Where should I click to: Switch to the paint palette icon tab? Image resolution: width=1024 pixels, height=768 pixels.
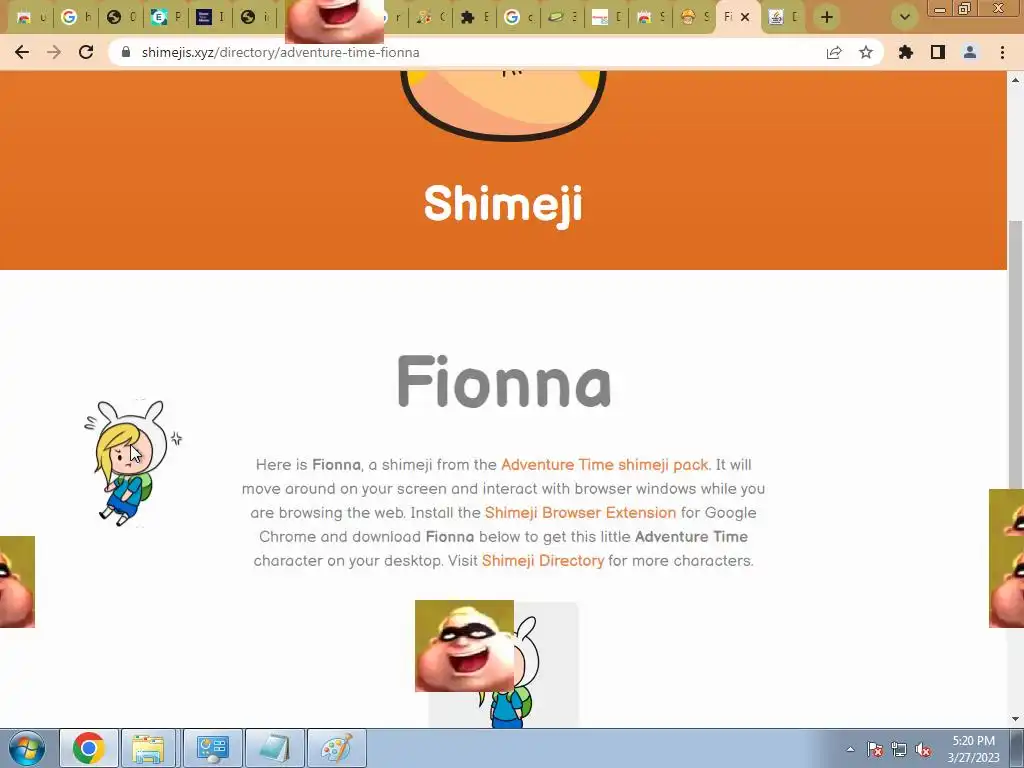pyautogui.click(x=431, y=17)
